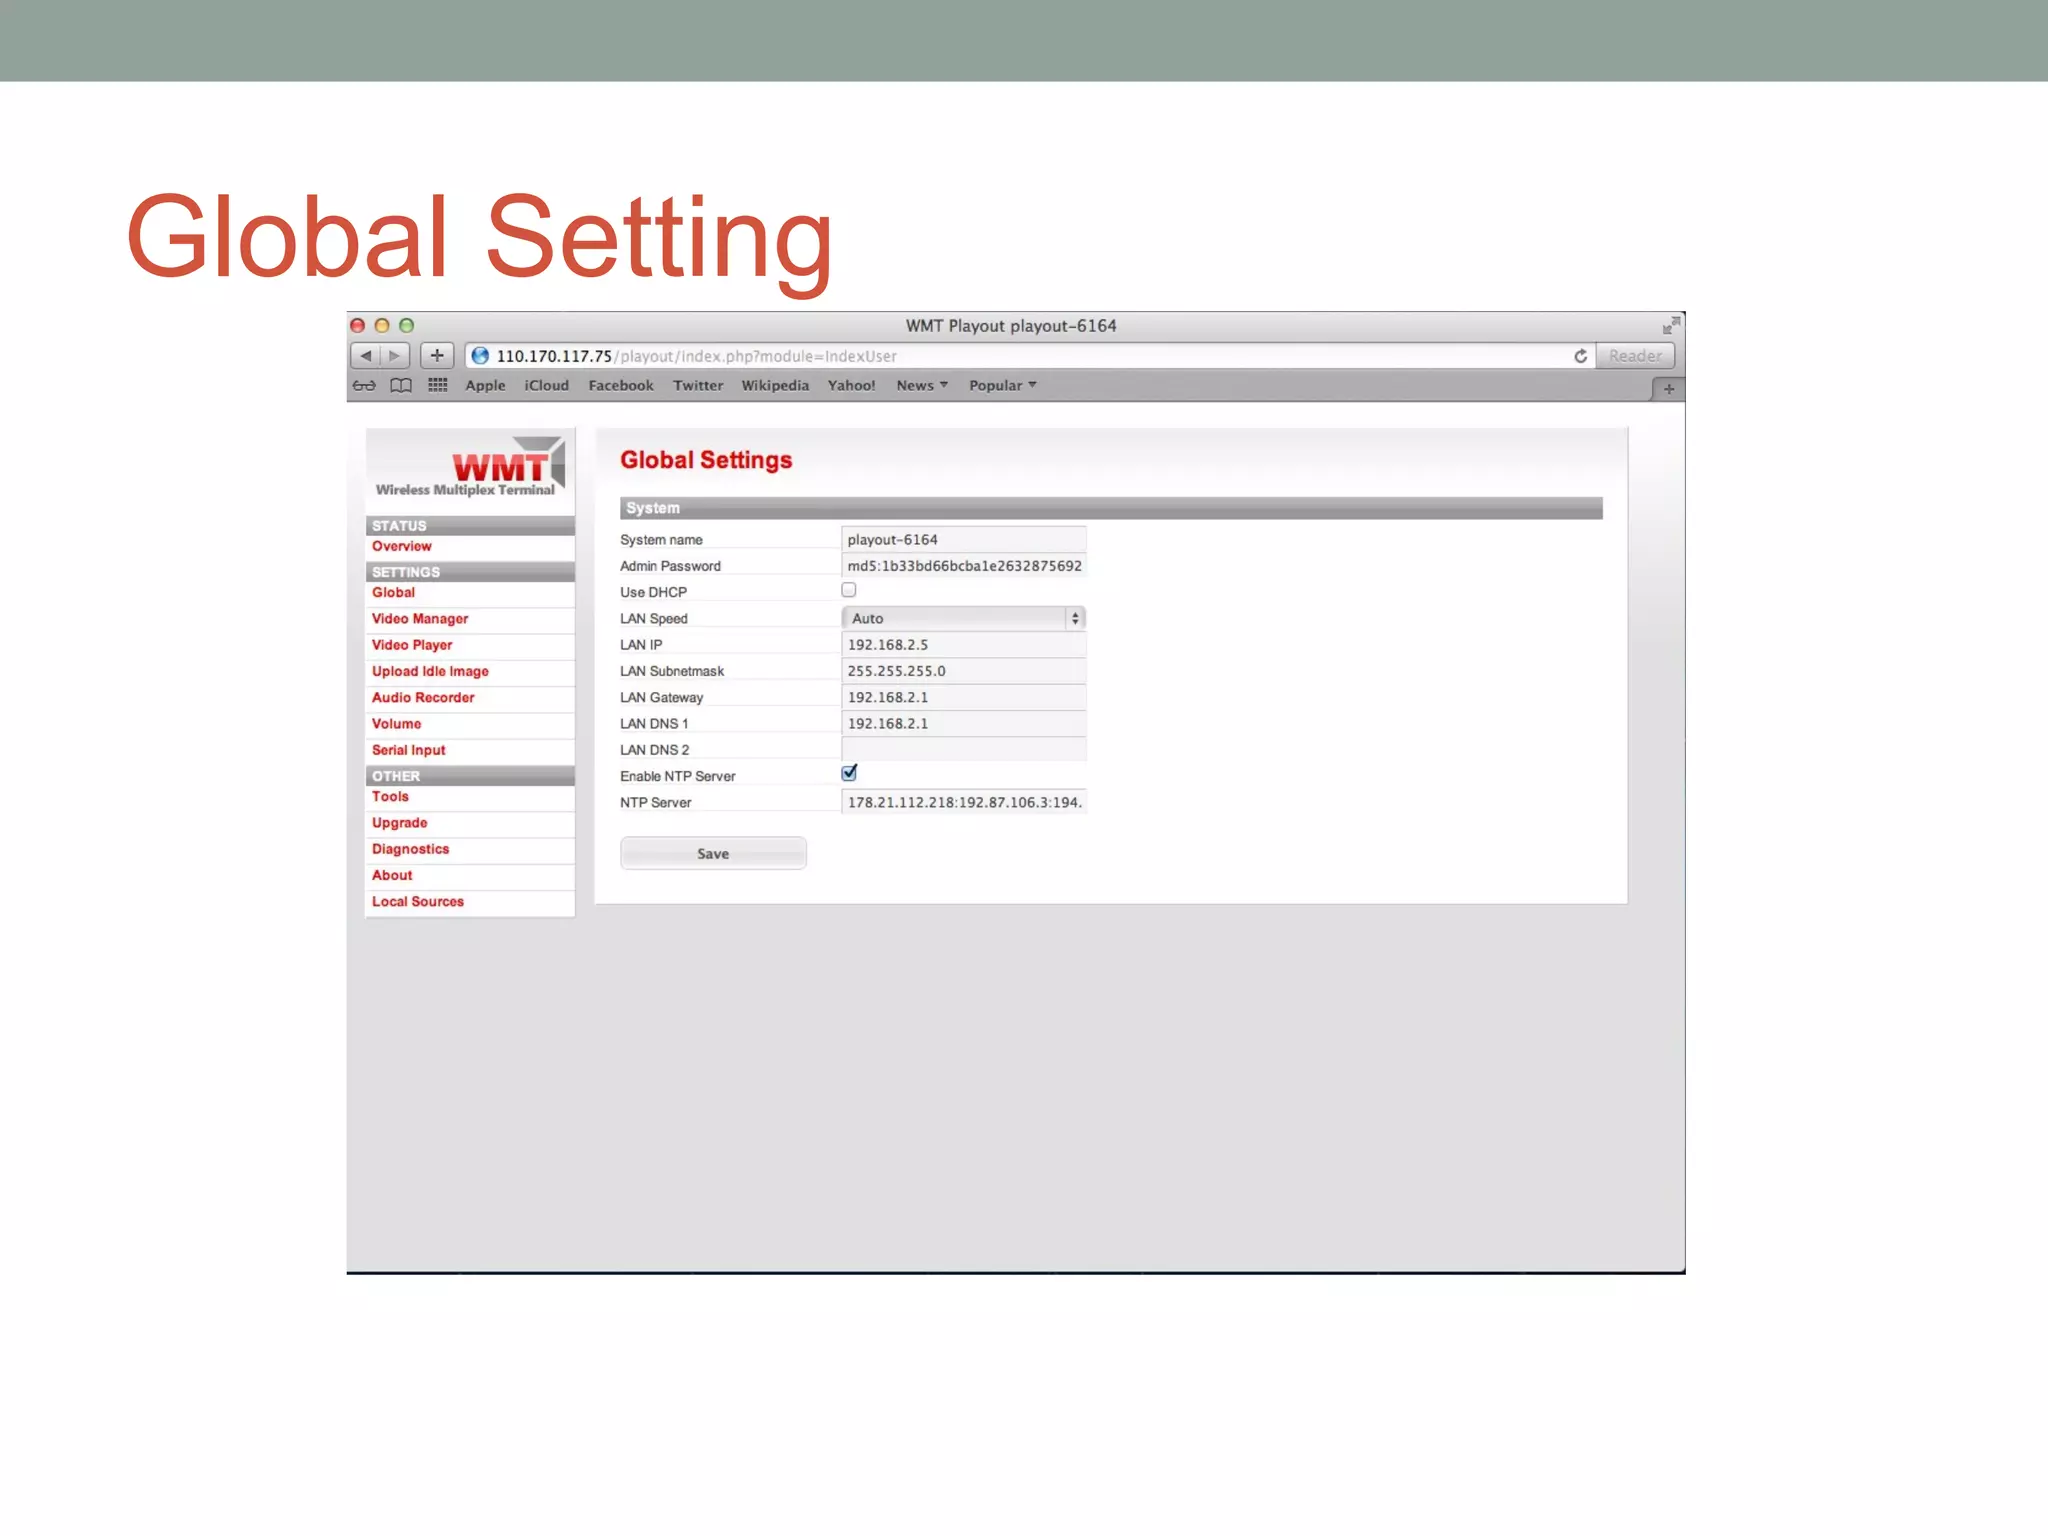Open the Apple bookmark
This screenshot has width=2048, height=1536.
click(x=485, y=386)
